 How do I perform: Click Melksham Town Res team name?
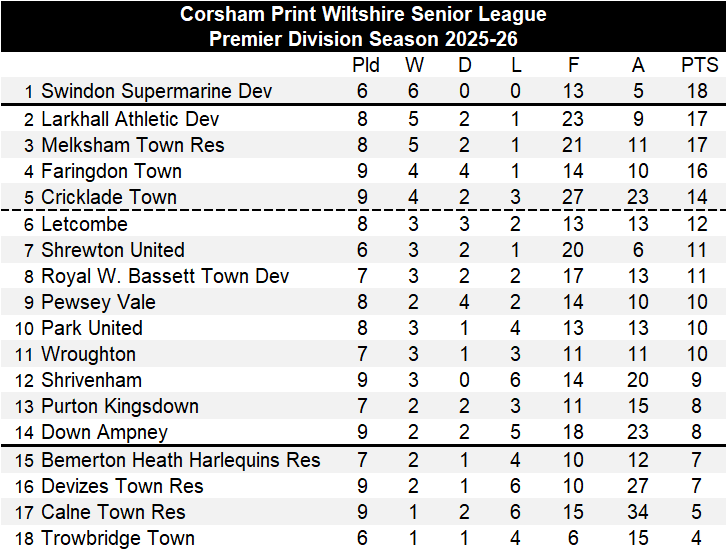point(132,145)
